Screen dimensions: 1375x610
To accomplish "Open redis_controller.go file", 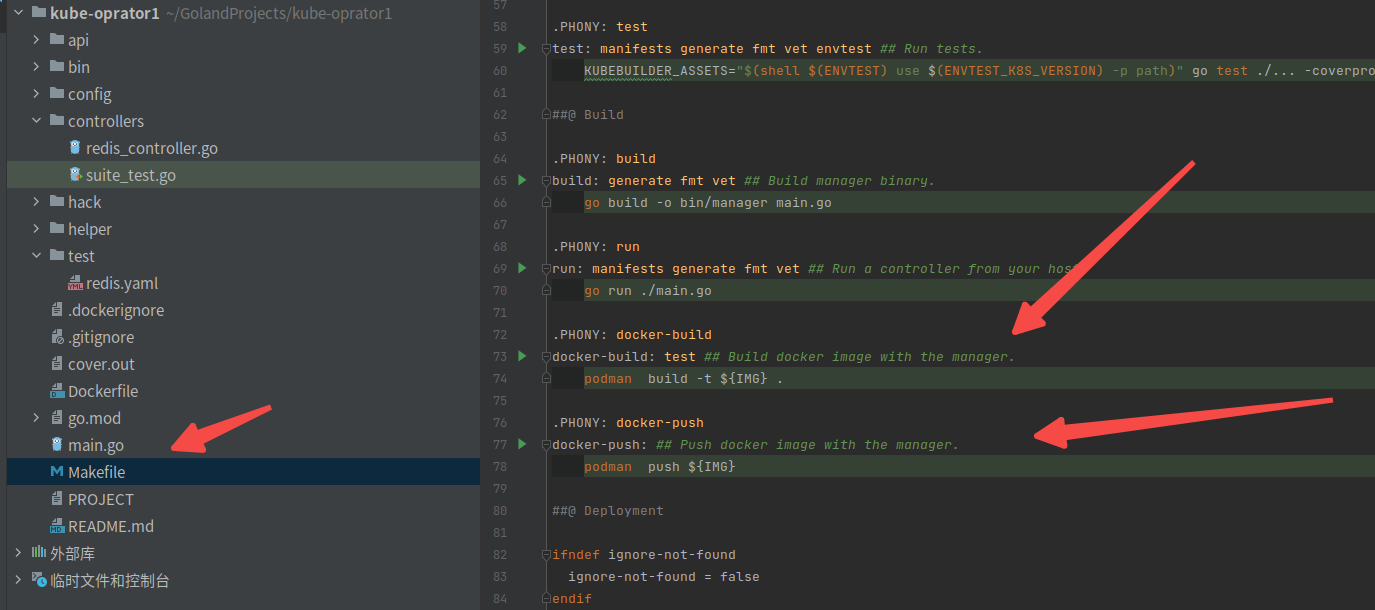I will tap(151, 148).
